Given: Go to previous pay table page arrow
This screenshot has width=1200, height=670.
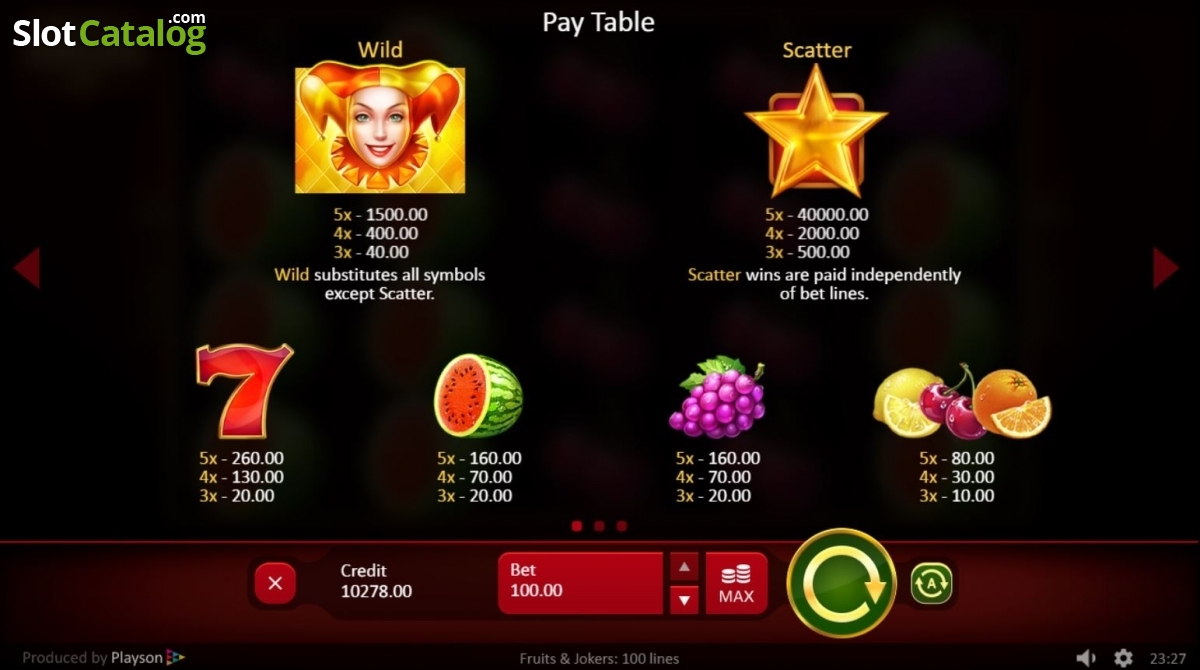Looking at the screenshot, I should pyautogui.click(x=26, y=267).
